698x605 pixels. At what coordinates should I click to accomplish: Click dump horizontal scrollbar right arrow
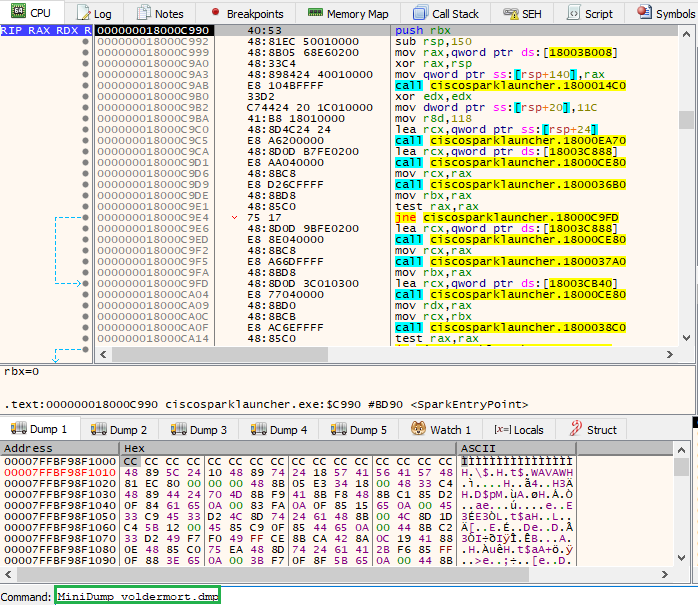(x=665, y=574)
